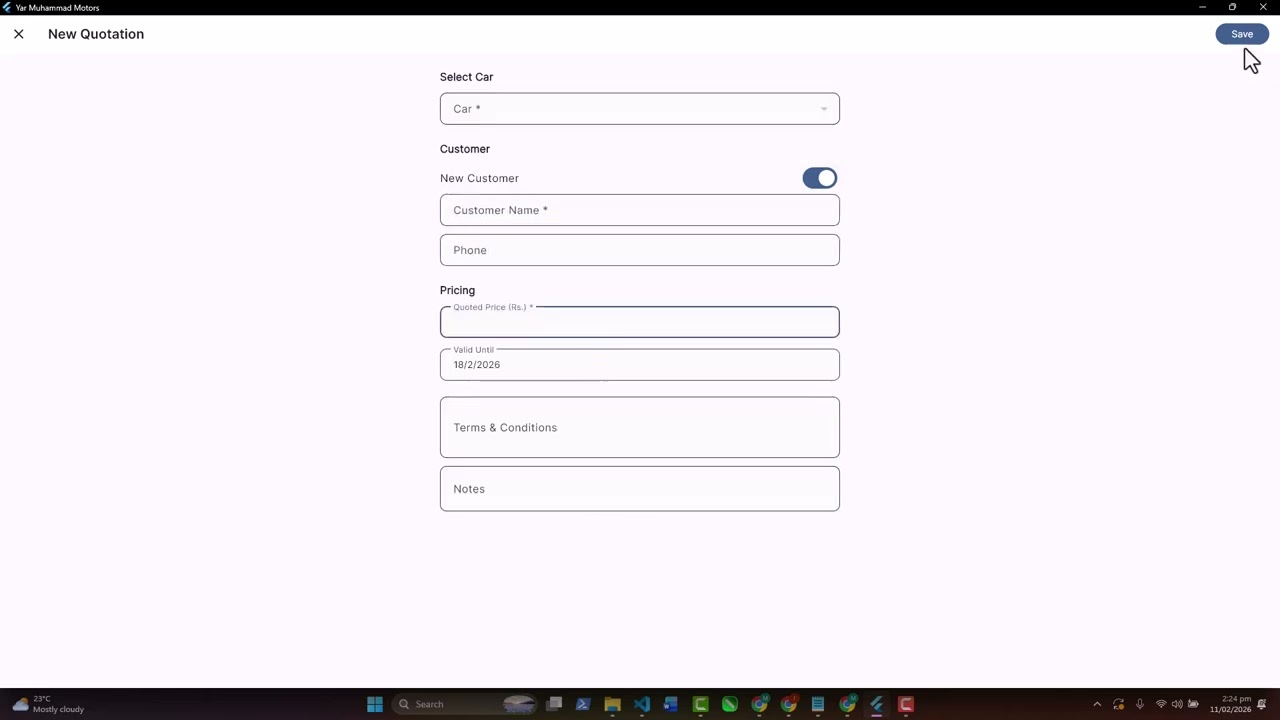The height and width of the screenshot is (720, 1280).
Task: Switch to Visual Studio Code in taskbar
Action: pos(641,704)
